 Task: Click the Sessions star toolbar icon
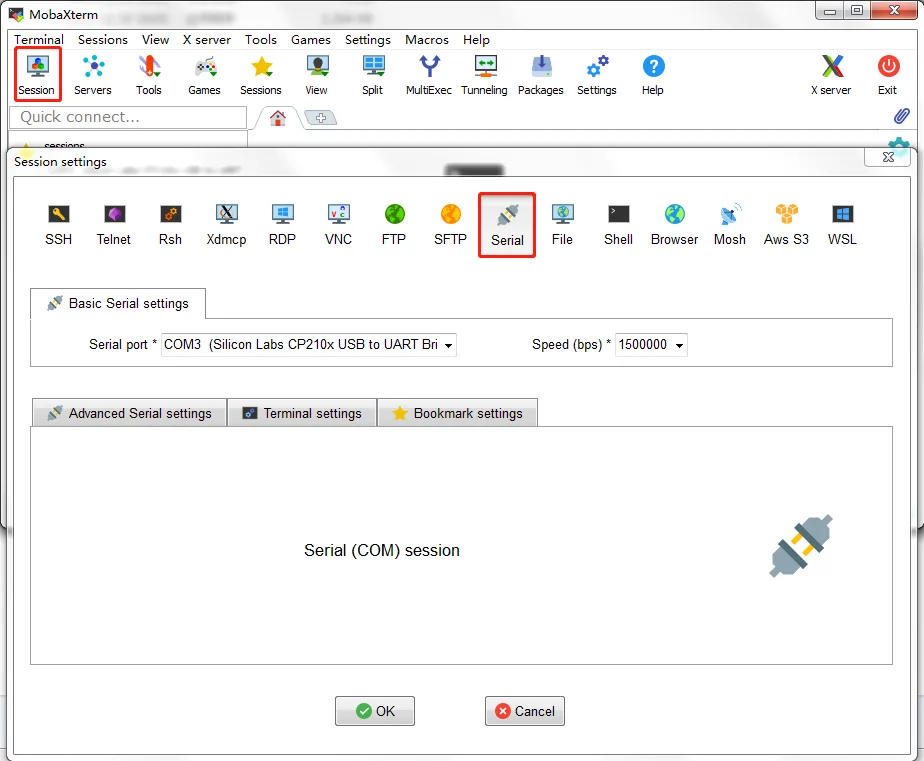coord(261,75)
